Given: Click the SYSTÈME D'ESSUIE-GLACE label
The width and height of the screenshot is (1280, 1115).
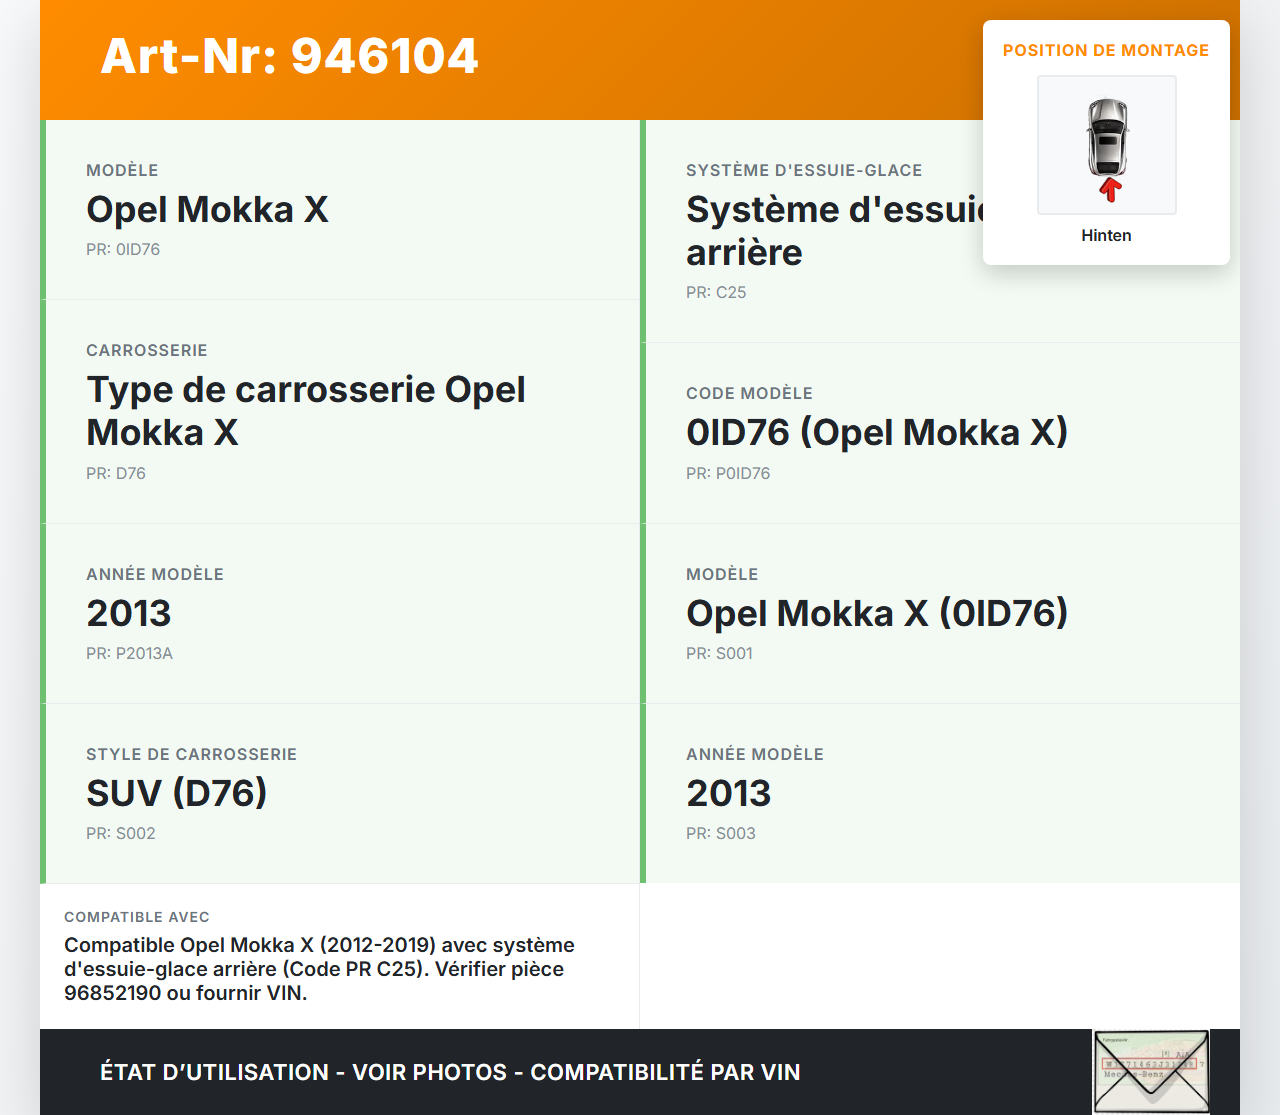Looking at the screenshot, I should pyautogui.click(x=804, y=170).
